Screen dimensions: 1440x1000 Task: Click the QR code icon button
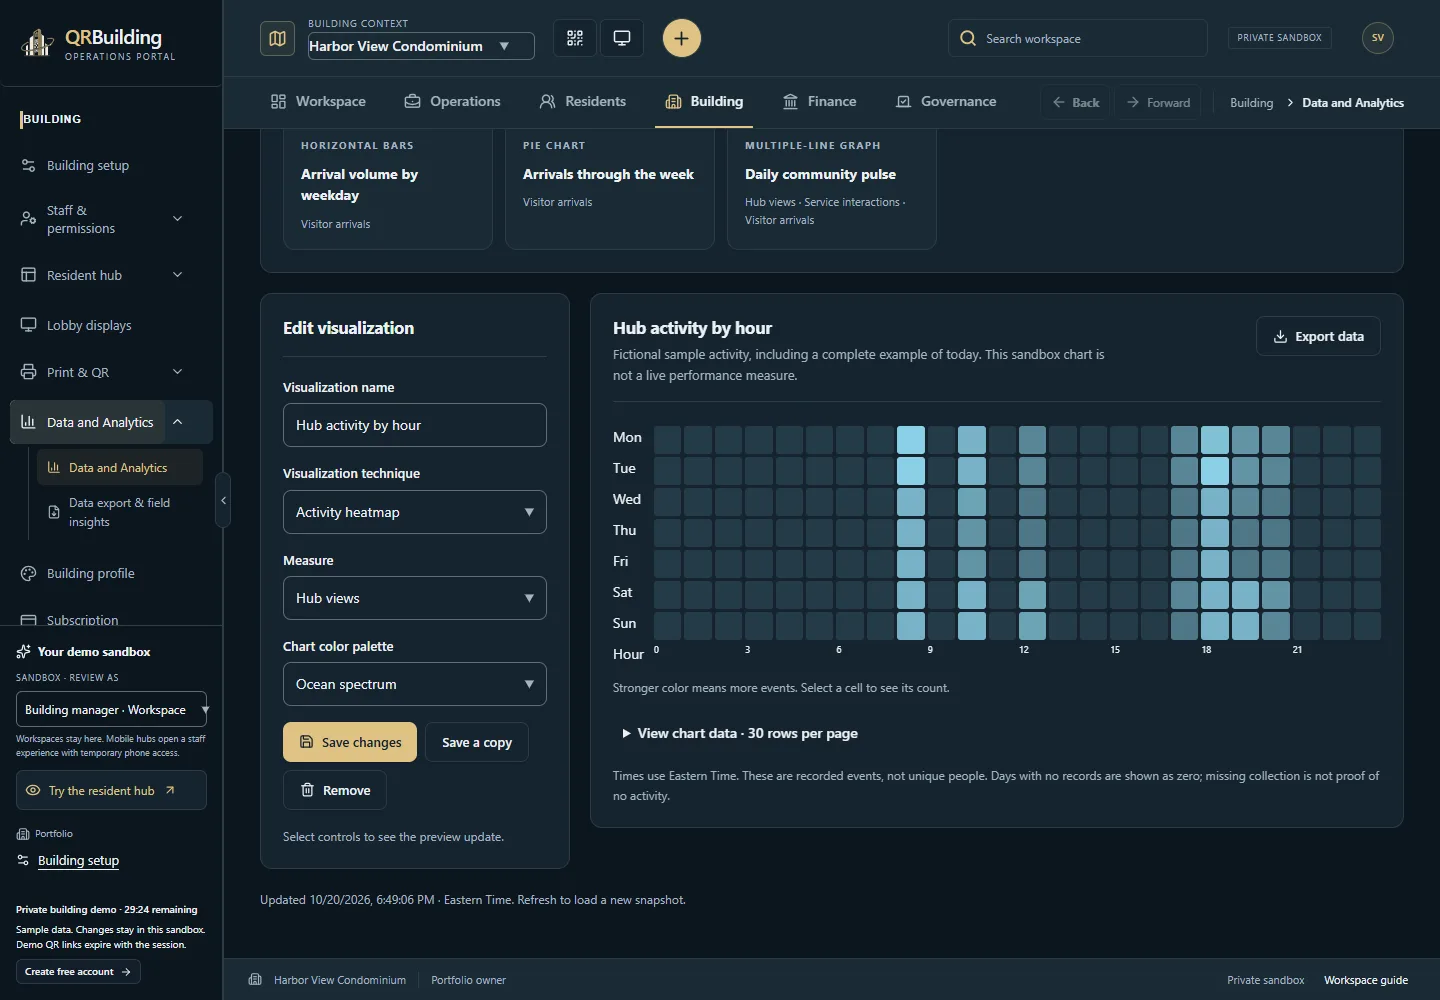[575, 38]
